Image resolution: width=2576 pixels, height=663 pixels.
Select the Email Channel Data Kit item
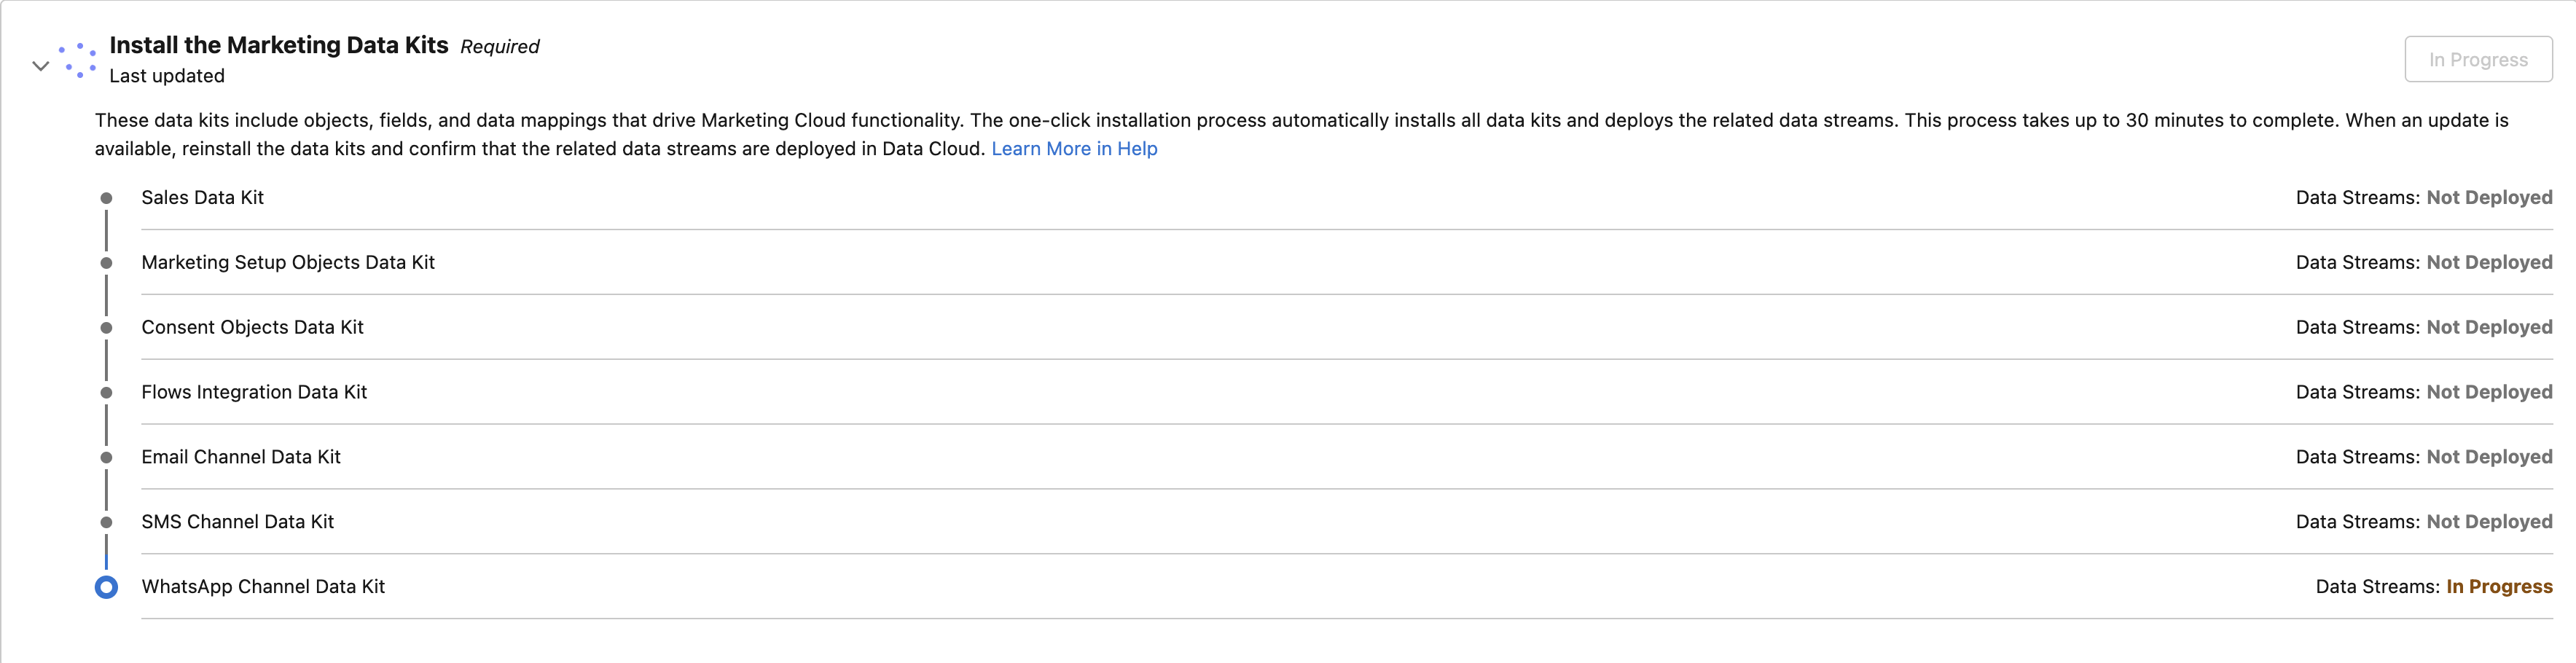240,457
